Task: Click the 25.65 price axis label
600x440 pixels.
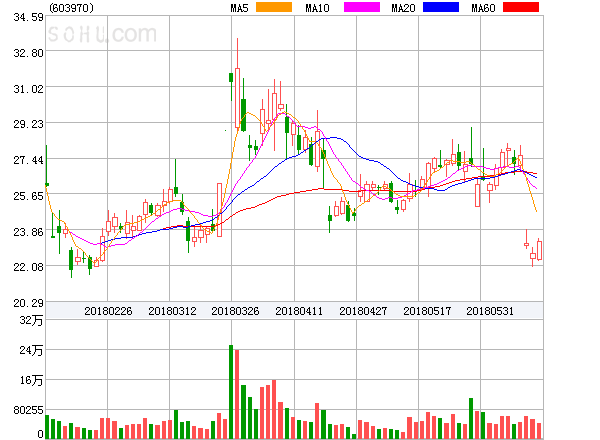Action: point(28,196)
